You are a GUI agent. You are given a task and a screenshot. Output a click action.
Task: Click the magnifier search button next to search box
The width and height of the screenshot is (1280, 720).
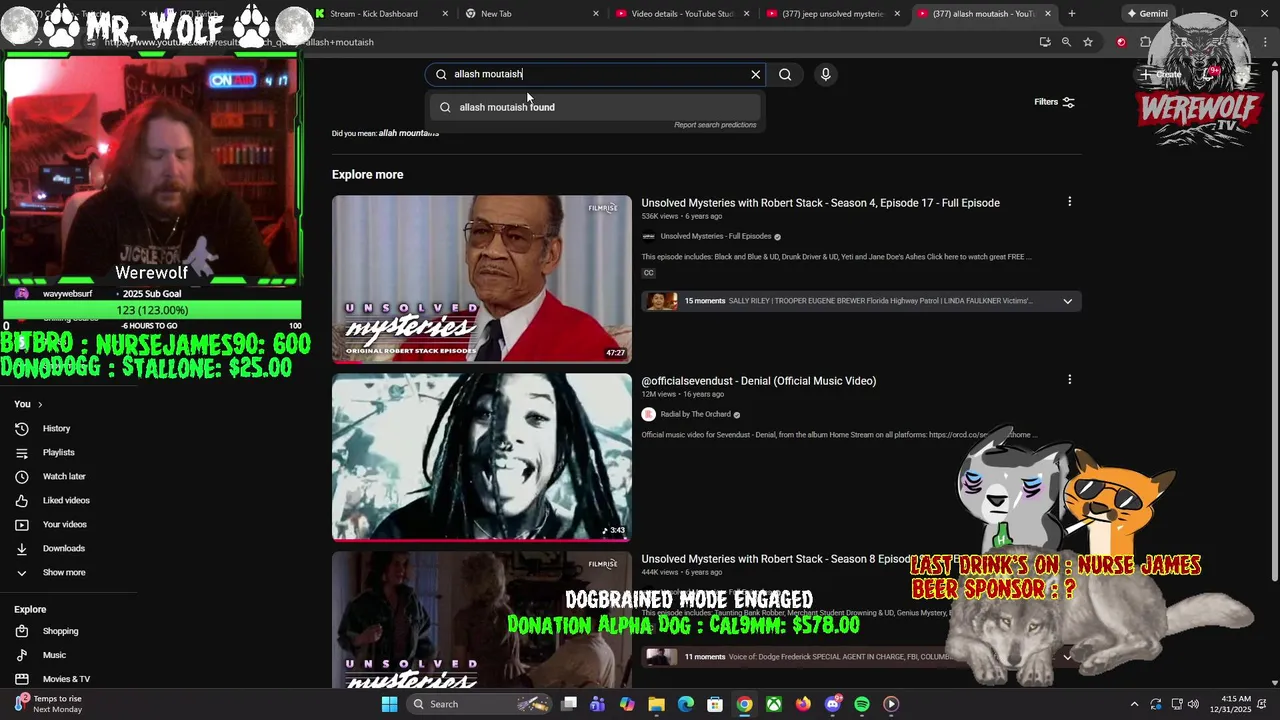[x=785, y=74]
